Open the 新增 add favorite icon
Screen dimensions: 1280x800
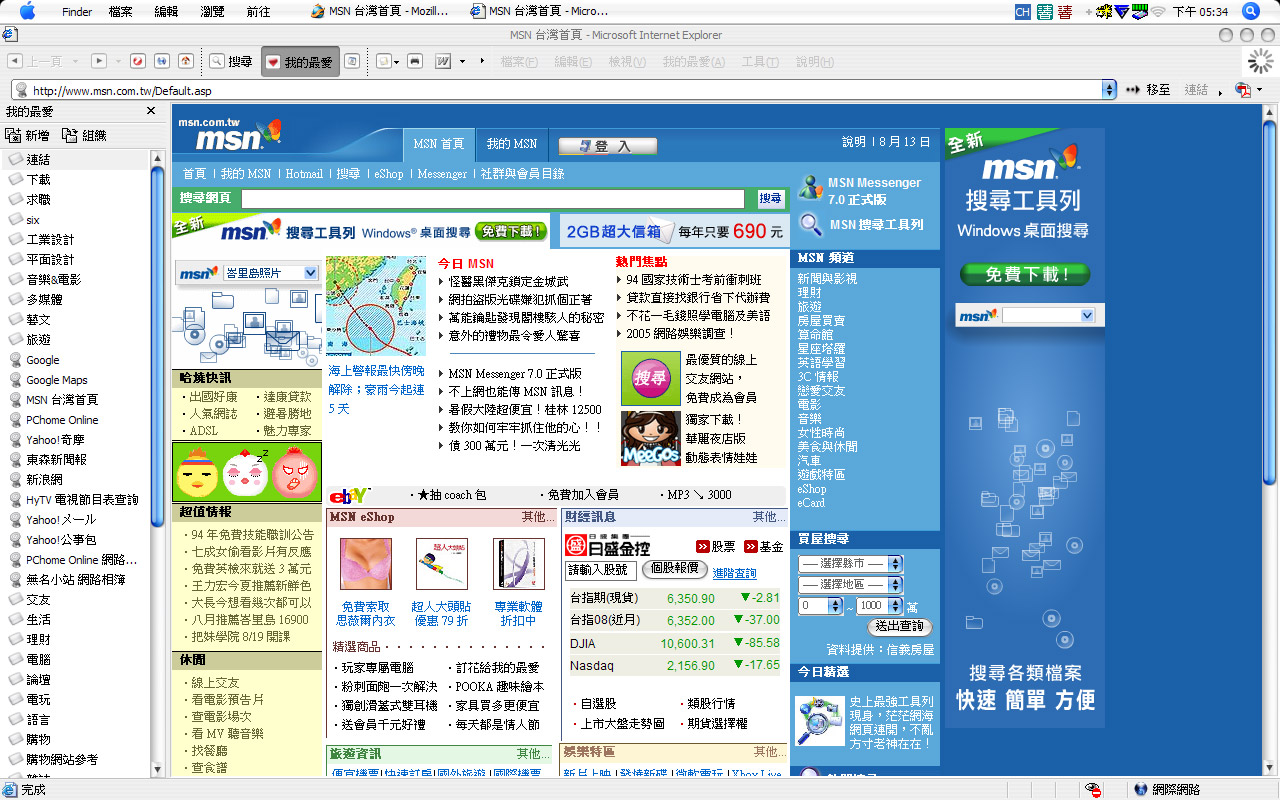[x=27, y=135]
